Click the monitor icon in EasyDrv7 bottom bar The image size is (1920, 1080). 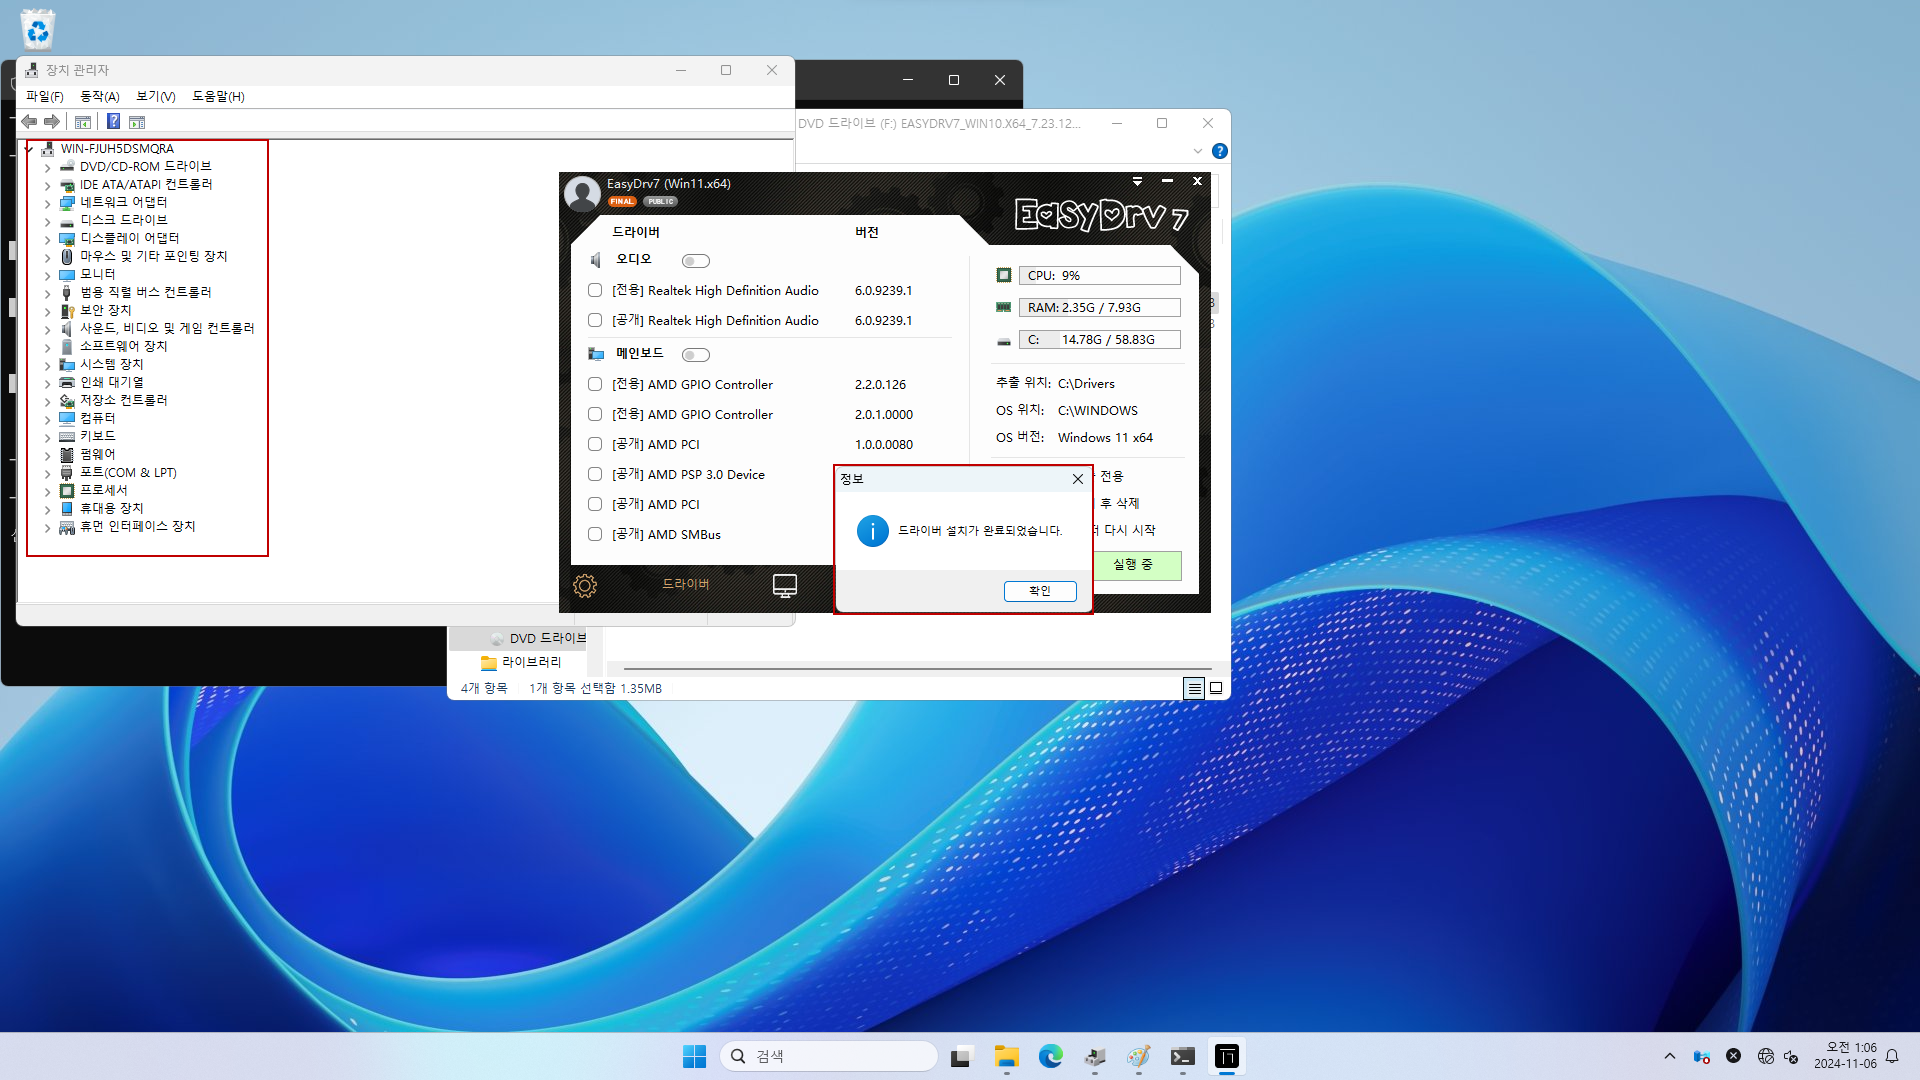(x=785, y=585)
